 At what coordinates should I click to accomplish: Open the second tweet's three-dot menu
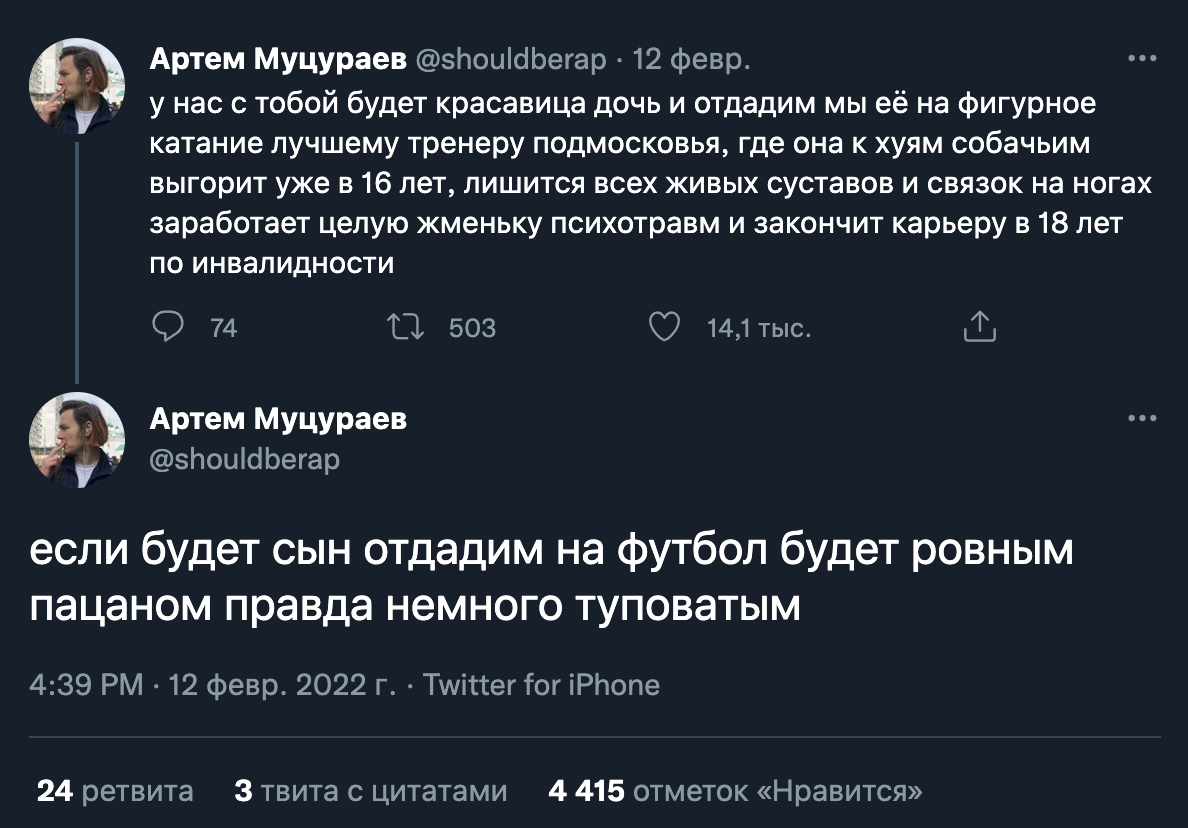(1141, 419)
